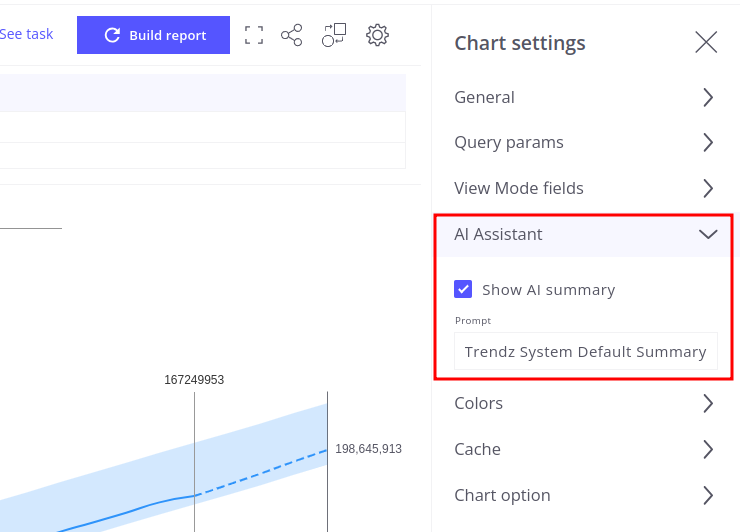Image resolution: width=740 pixels, height=532 pixels.
Task: Expand View Mode fields section
Action: coord(585,188)
